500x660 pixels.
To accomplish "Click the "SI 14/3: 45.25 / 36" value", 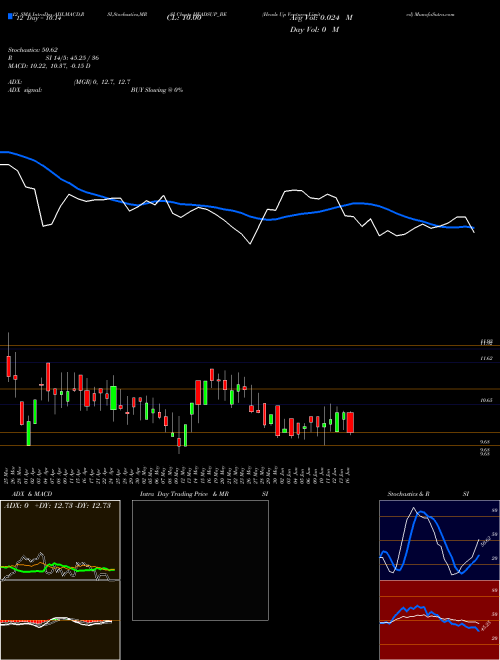I will pyautogui.click(x=72, y=58).
